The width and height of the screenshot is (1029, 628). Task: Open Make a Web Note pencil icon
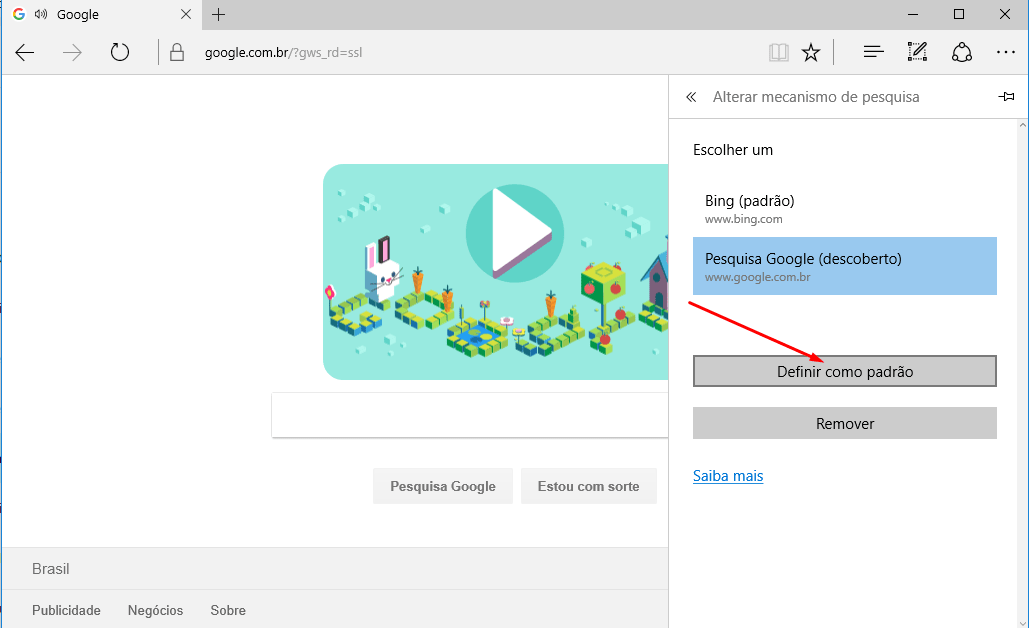coord(917,52)
